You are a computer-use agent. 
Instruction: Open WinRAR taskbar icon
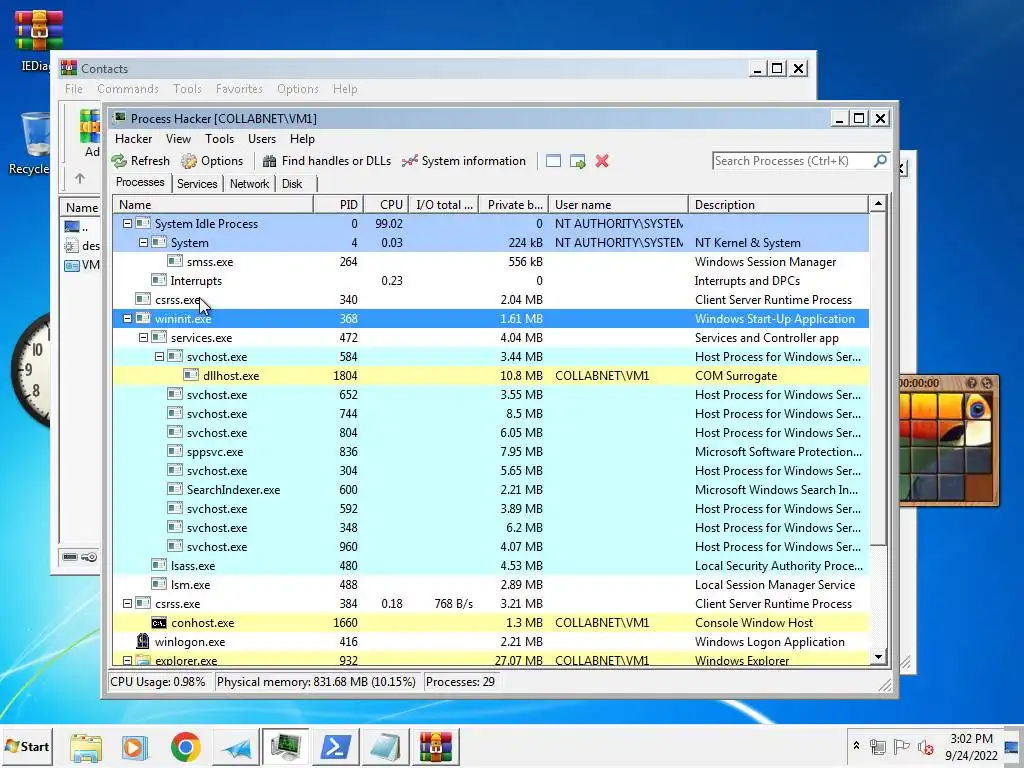point(436,747)
